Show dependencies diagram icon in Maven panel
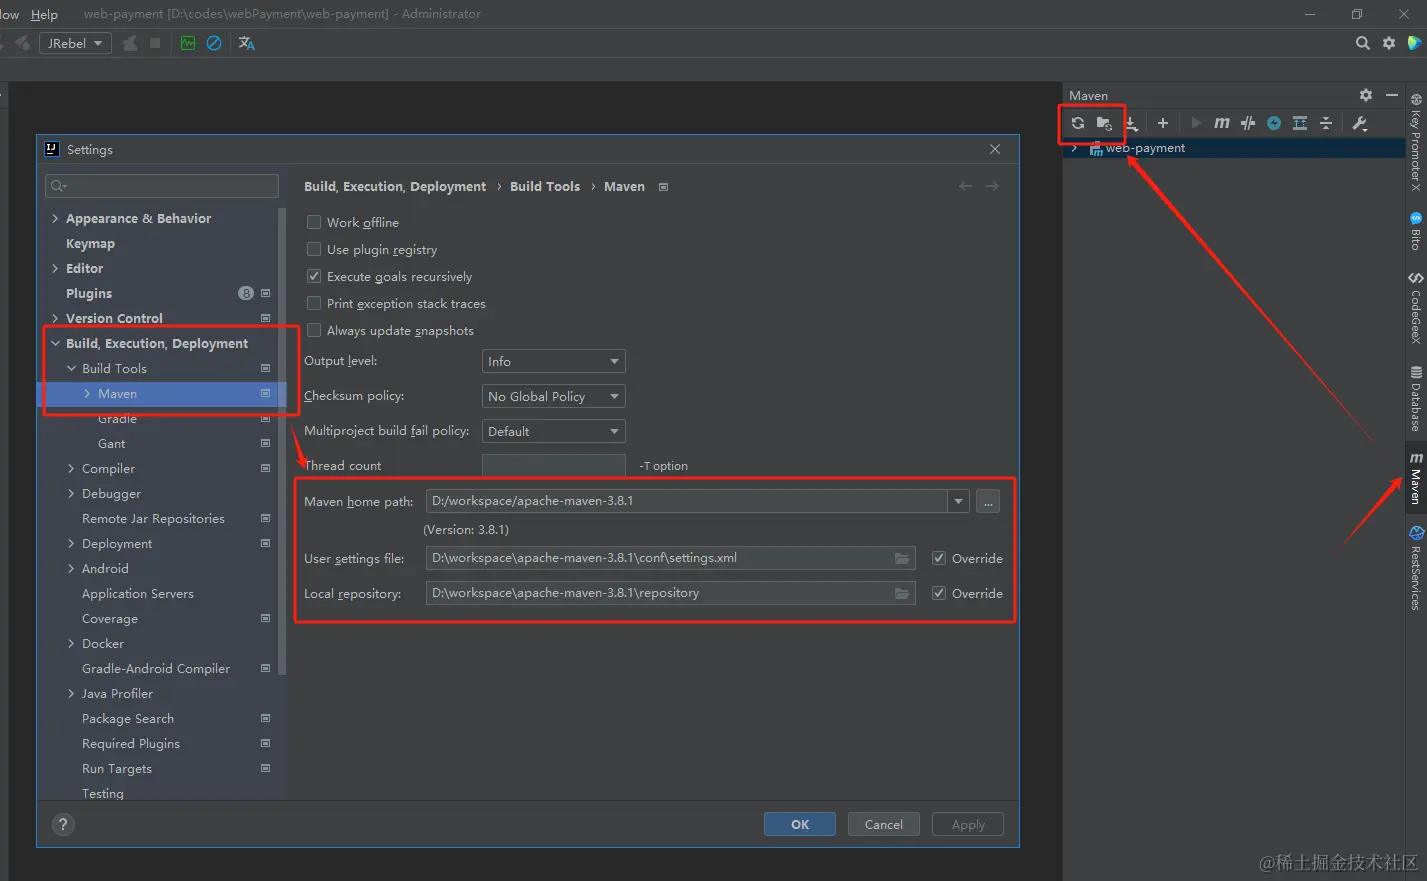1427x881 pixels. (x=1300, y=123)
